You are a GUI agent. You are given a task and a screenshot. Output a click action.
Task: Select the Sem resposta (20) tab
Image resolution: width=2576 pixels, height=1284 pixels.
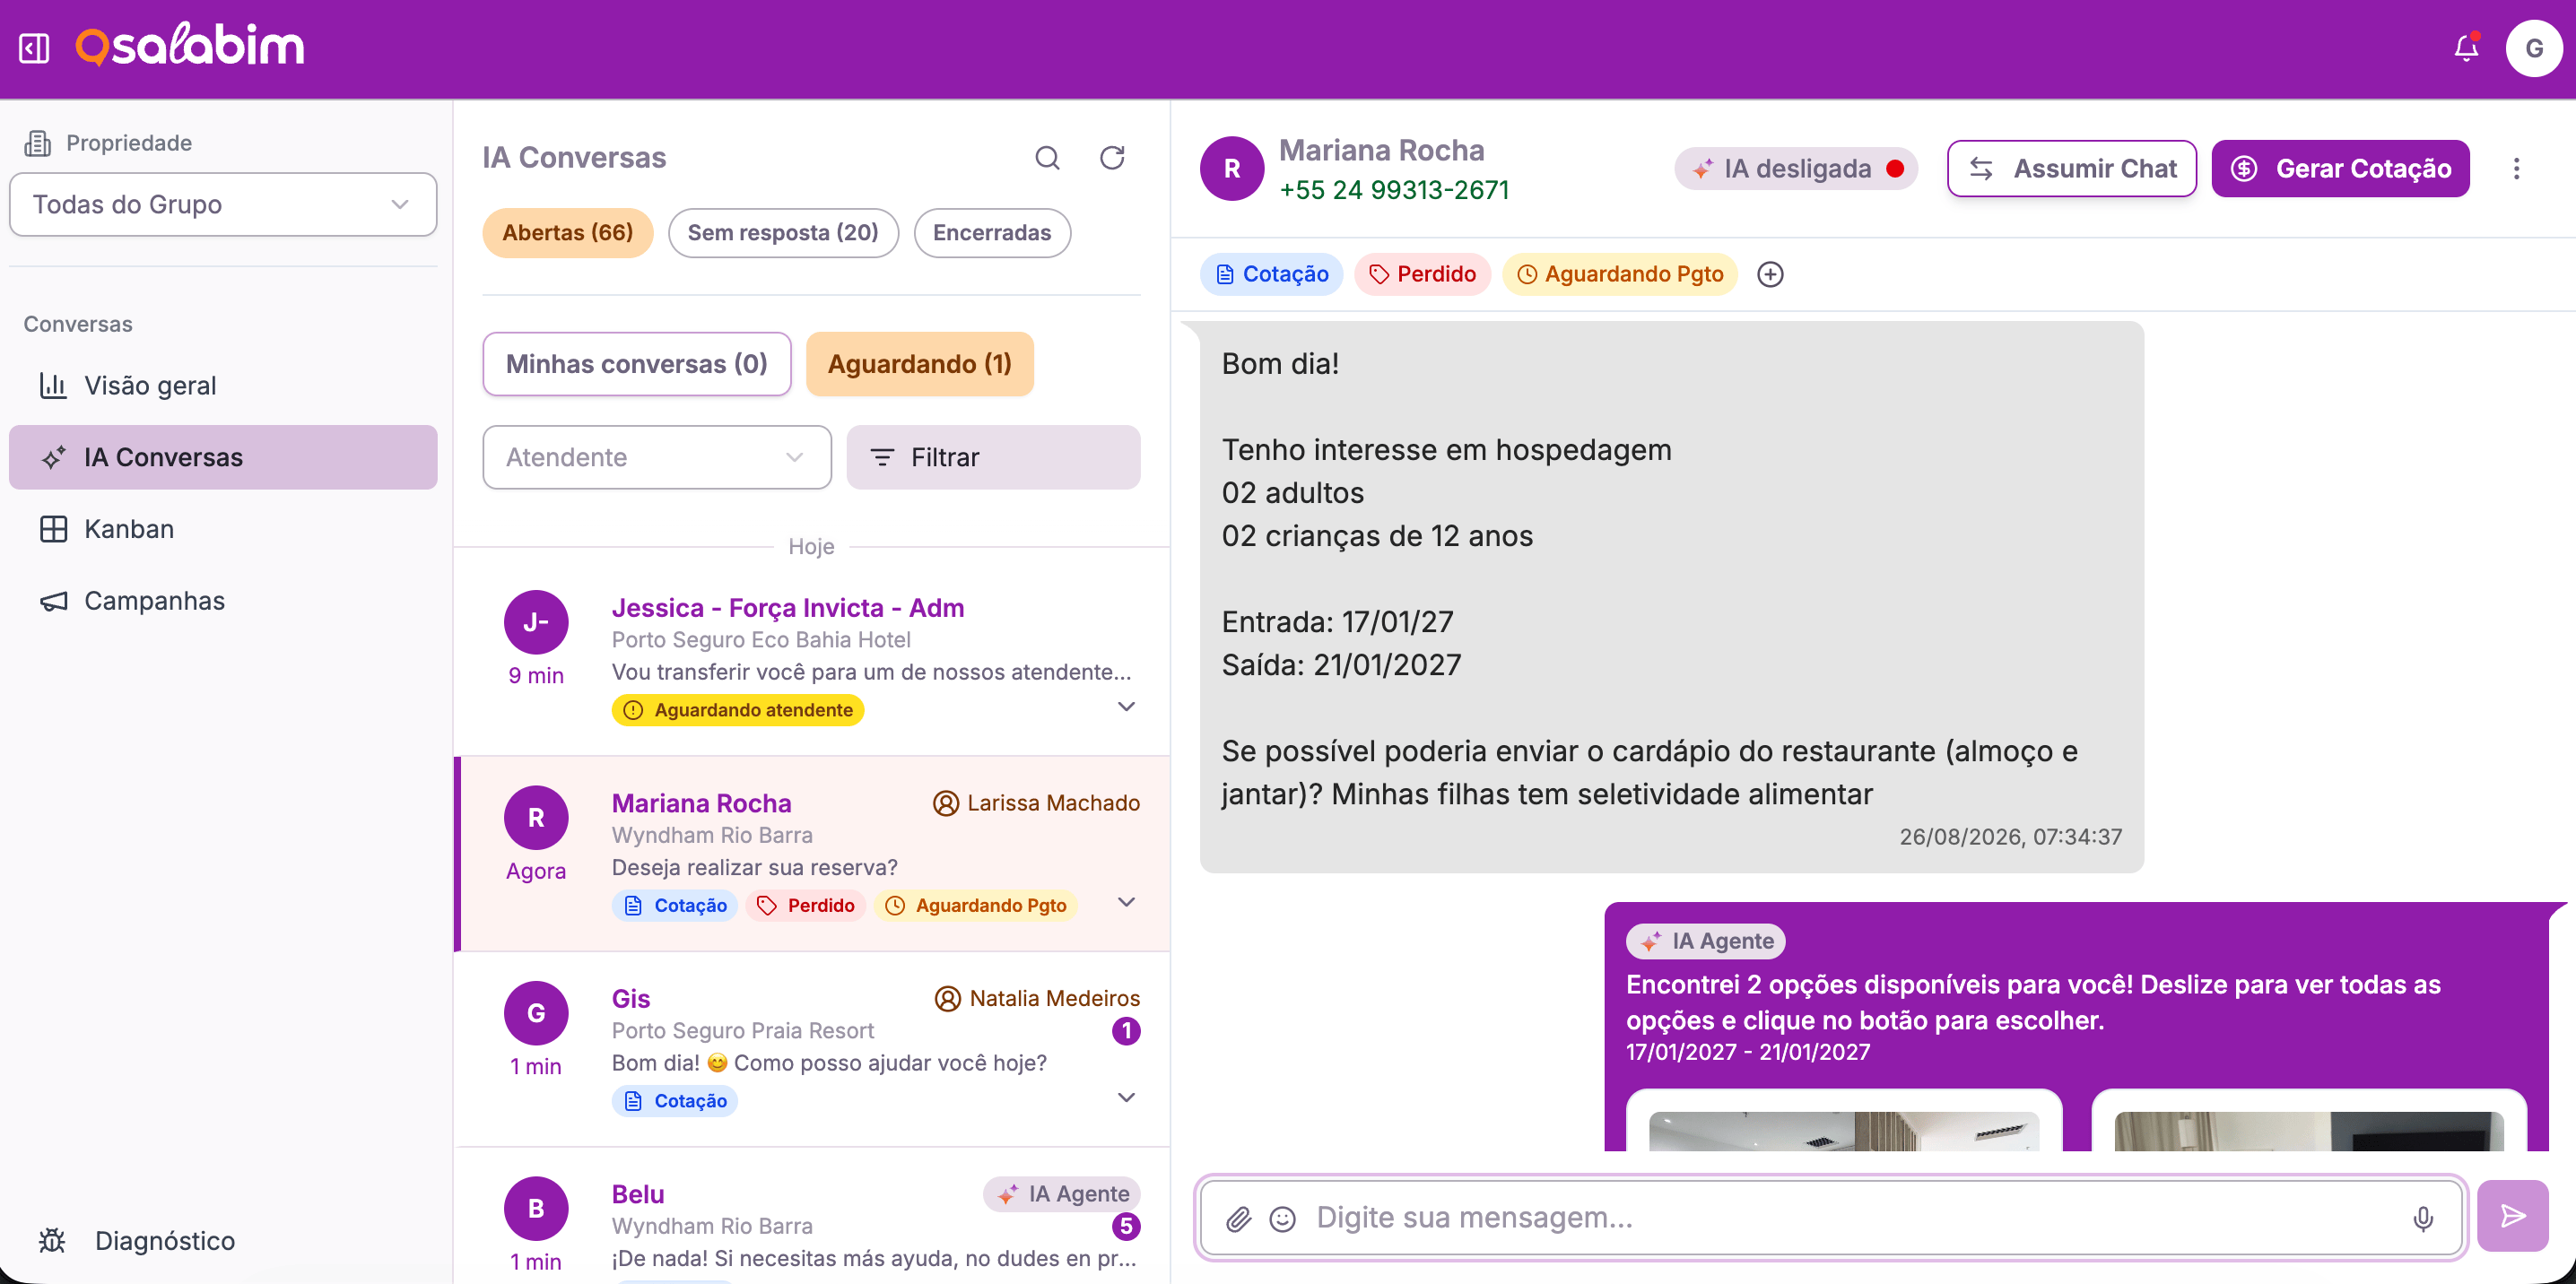783,233
